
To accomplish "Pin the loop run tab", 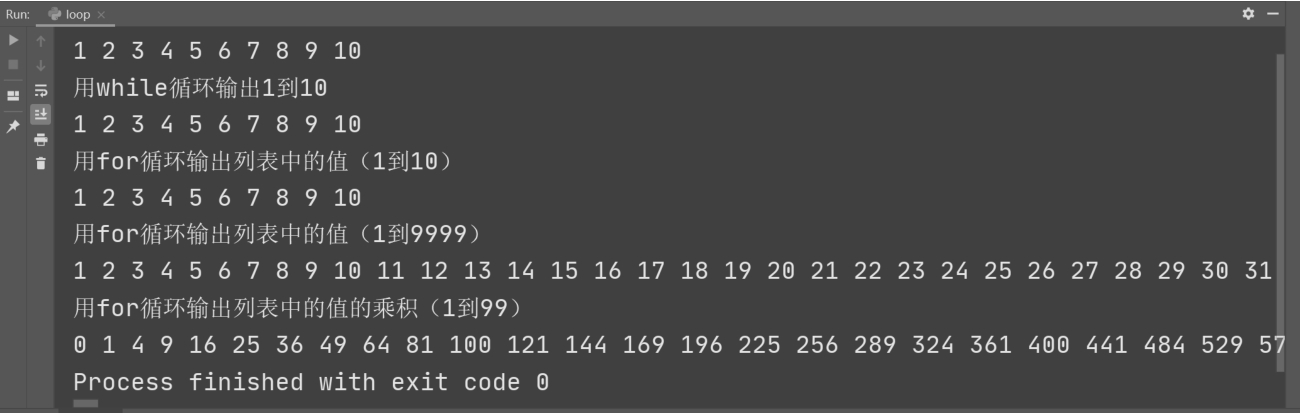I will (x=14, y=127).
